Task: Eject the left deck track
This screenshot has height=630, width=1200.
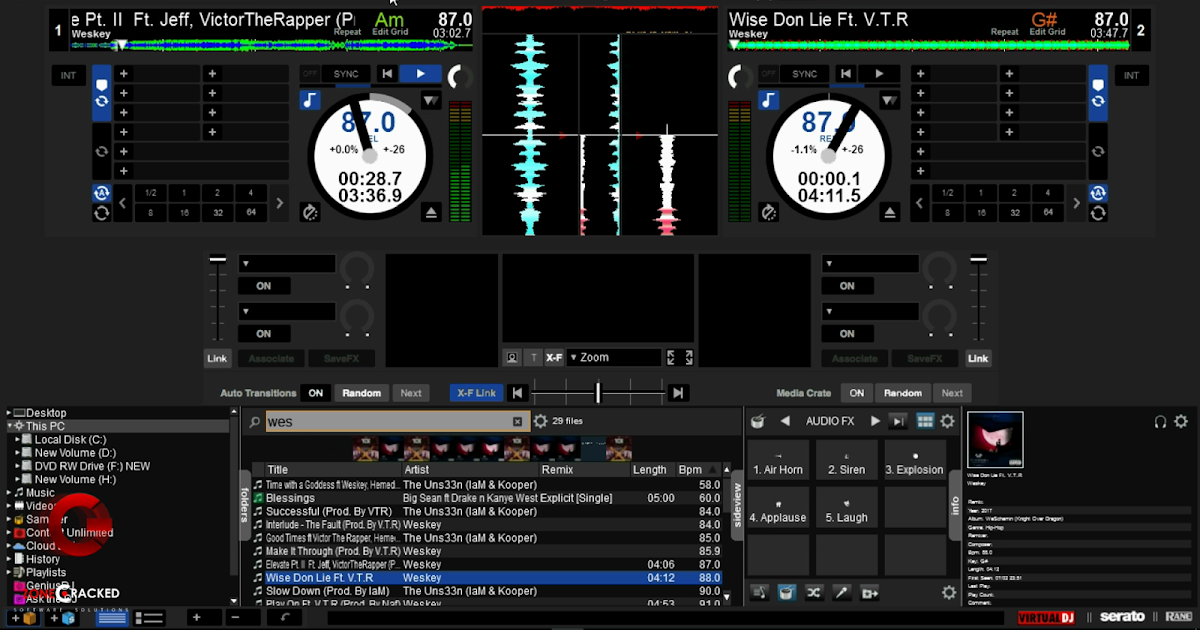Action: coord(431,212)
